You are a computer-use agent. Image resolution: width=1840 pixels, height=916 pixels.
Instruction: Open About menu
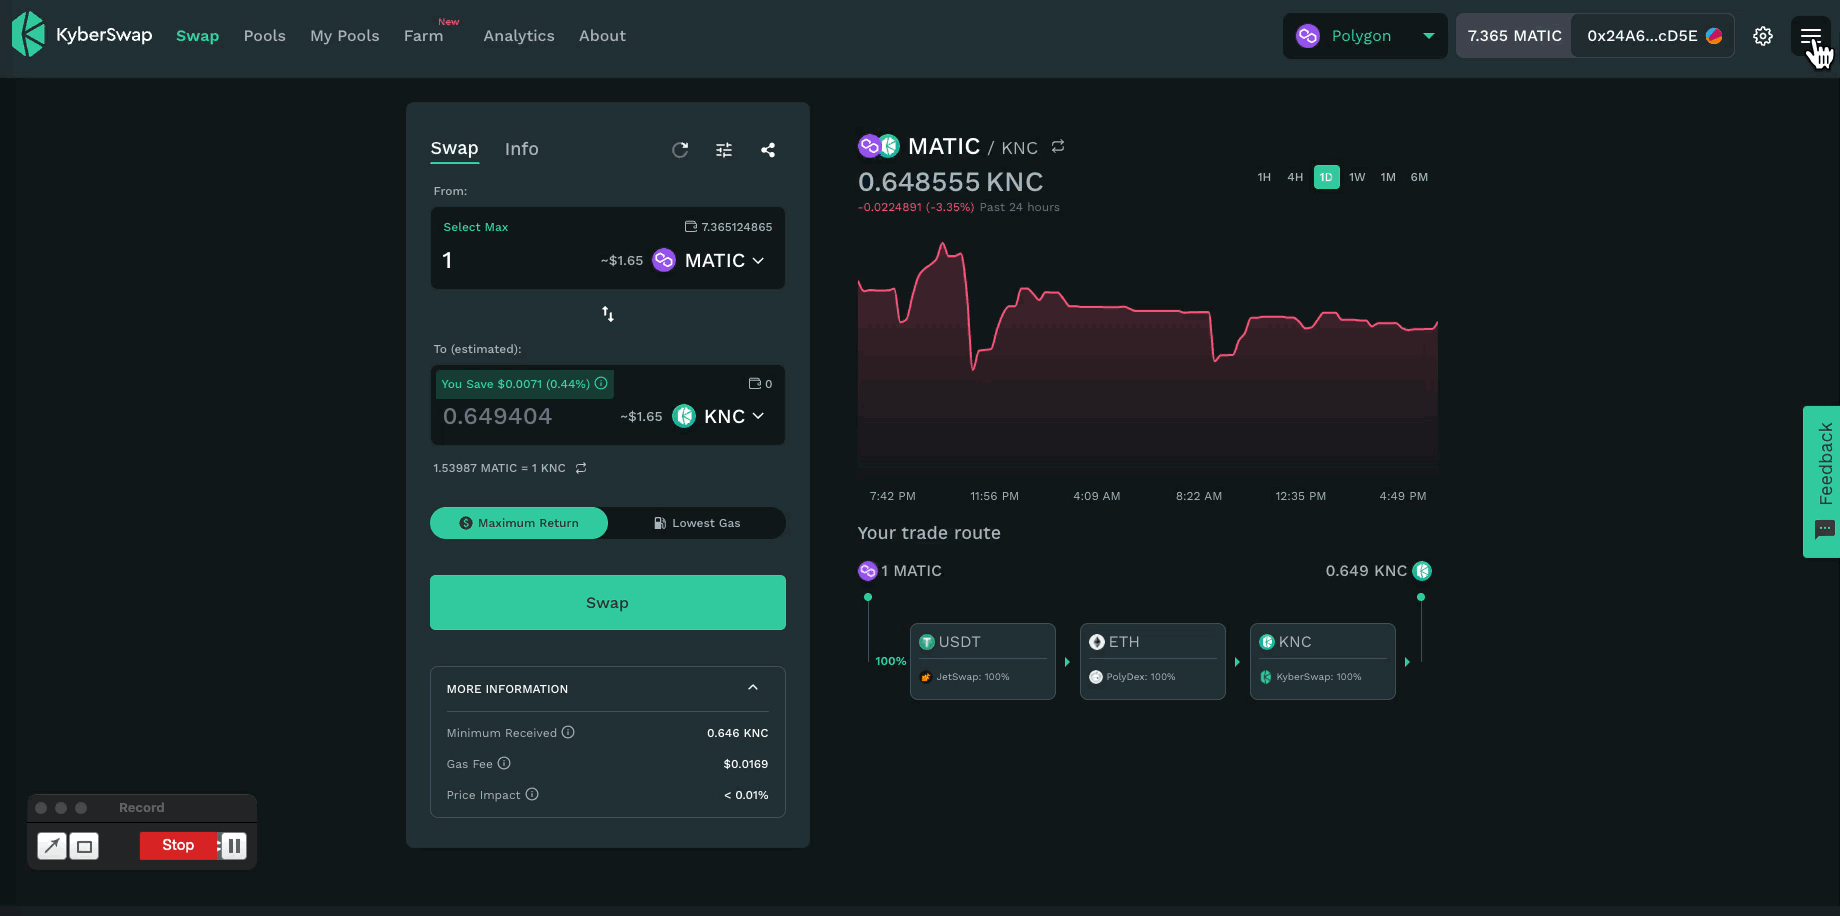click(x=602, y=36)
